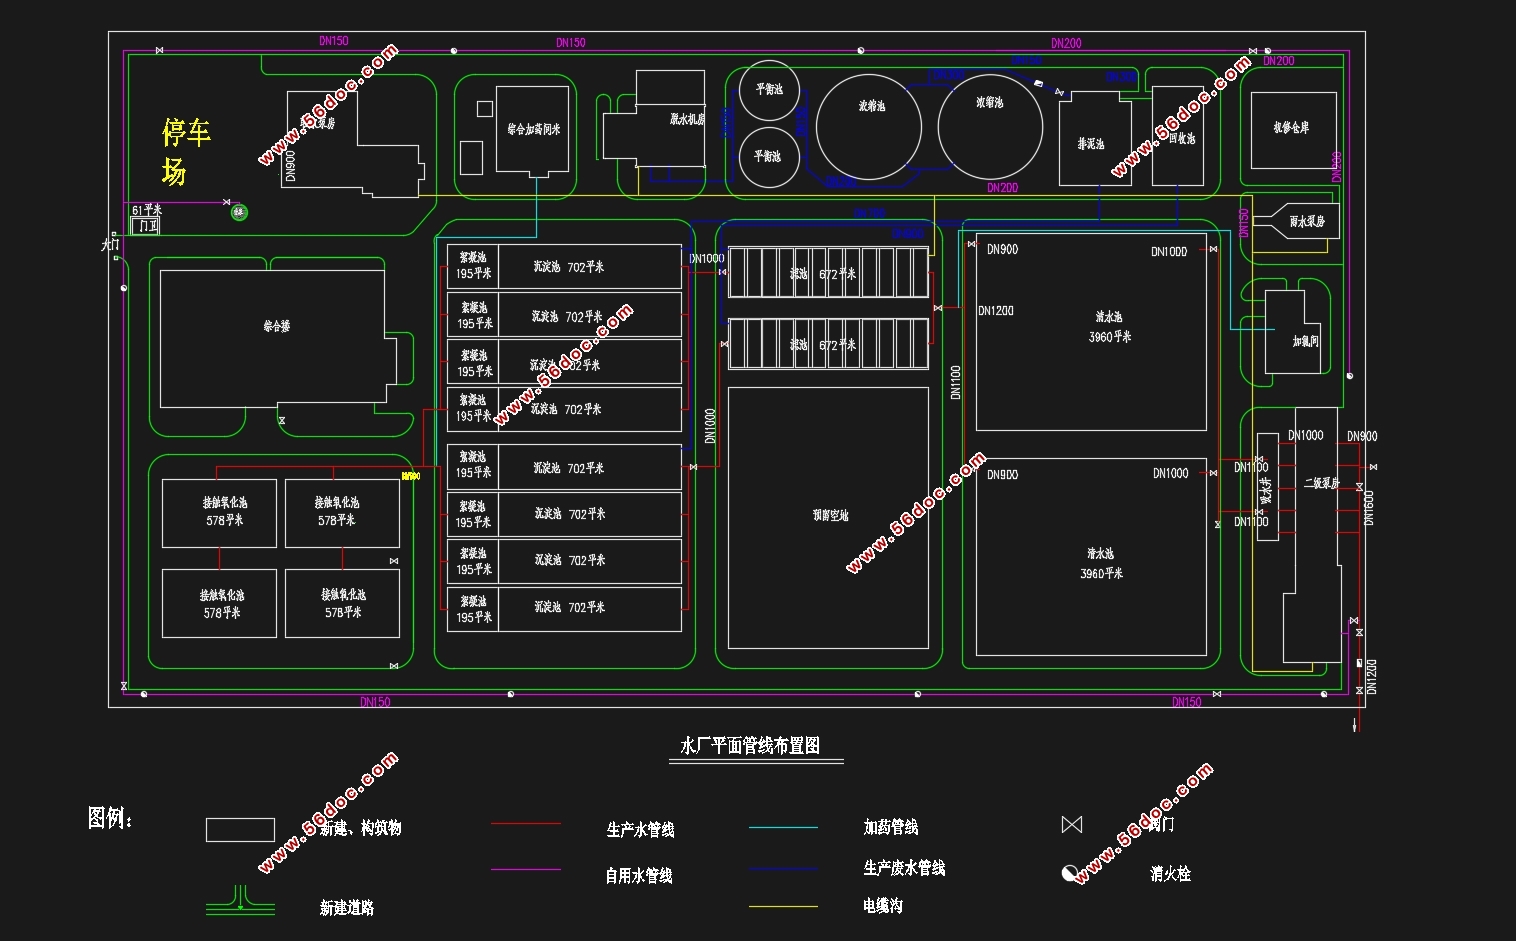Select the left 浓缩池 circular tank
The height and width of the screenshot is (941, 1516).
tap(869, 127)
